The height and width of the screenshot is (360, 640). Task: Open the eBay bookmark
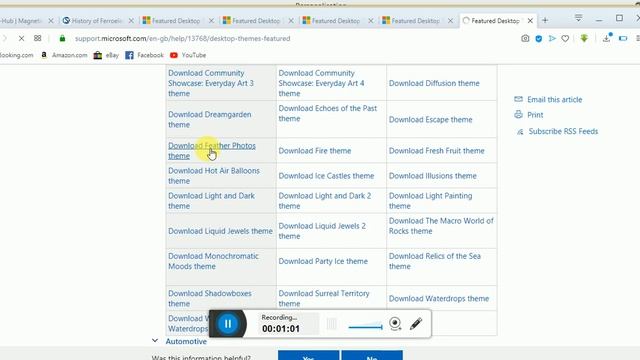[x=106, y=55]
